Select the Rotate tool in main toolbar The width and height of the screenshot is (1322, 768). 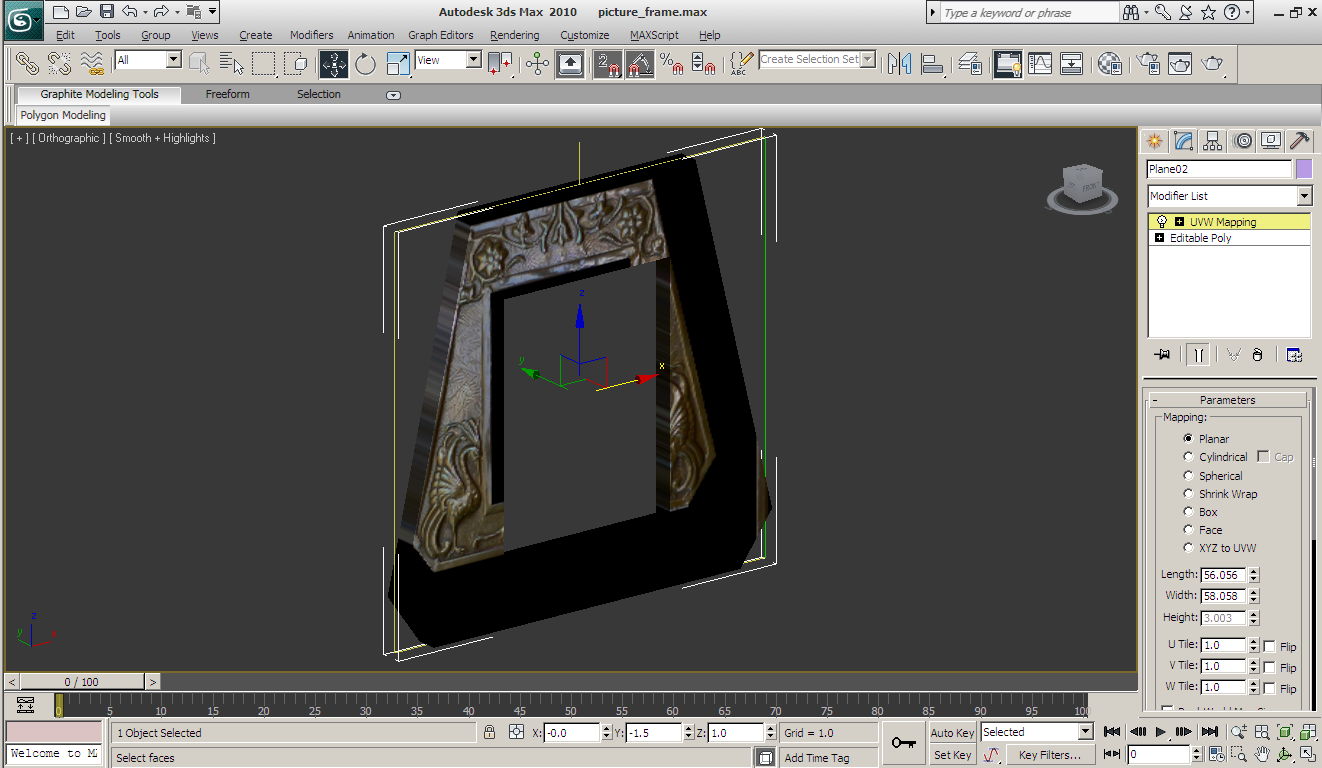click(x=365, y=64)
